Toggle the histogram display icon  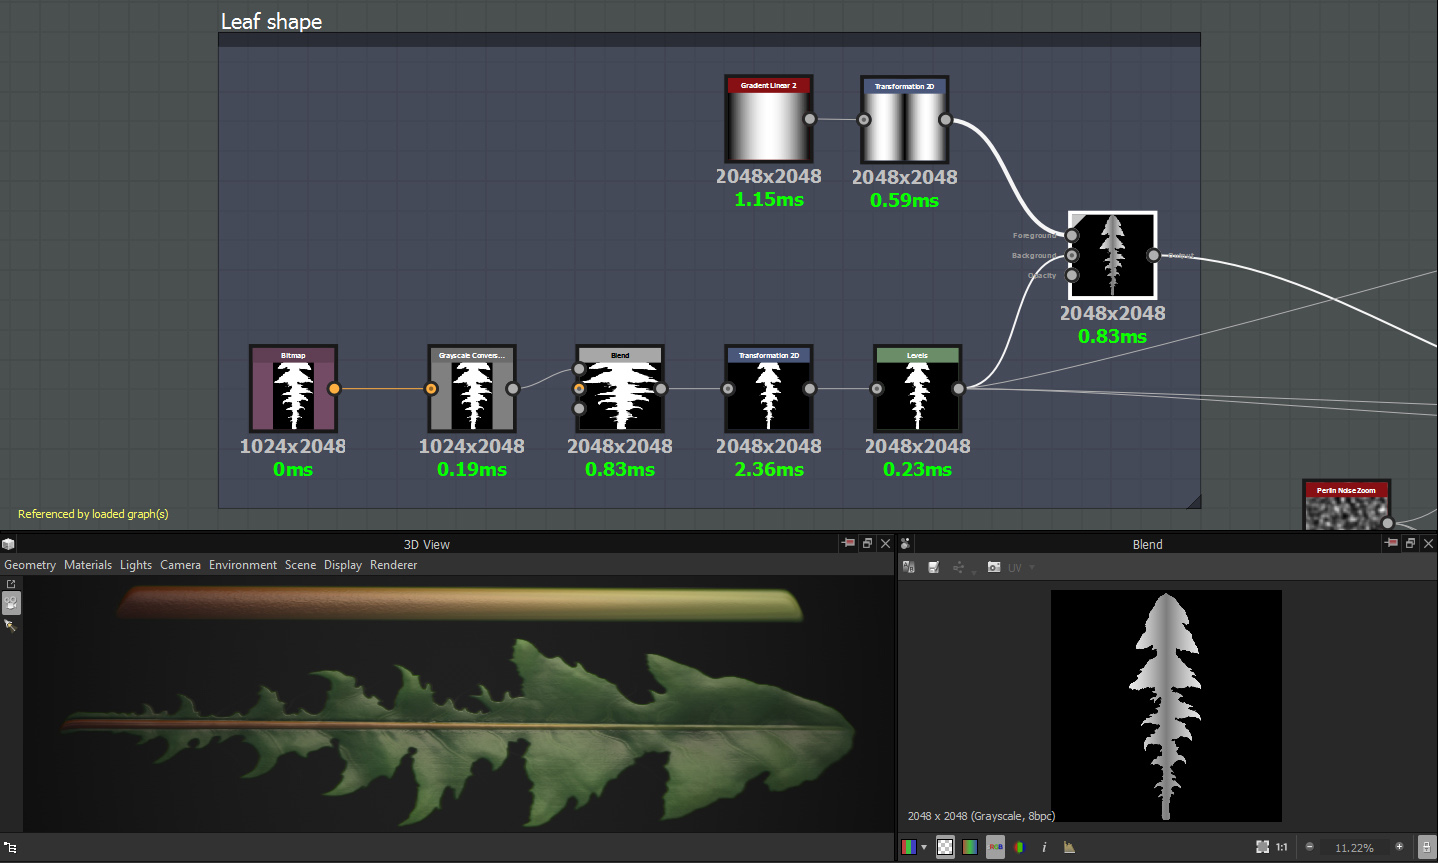click(x=1069, y=847)
